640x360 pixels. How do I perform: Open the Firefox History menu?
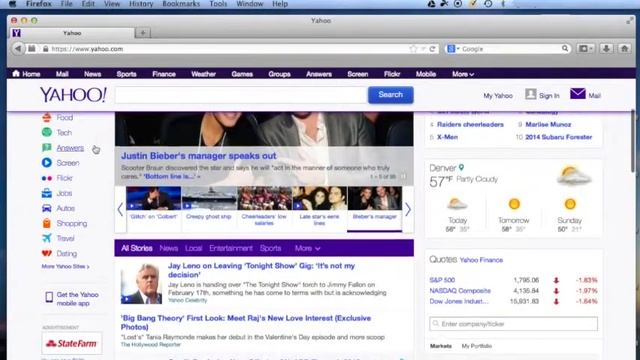pyautogui.click(x=141, y=4)
